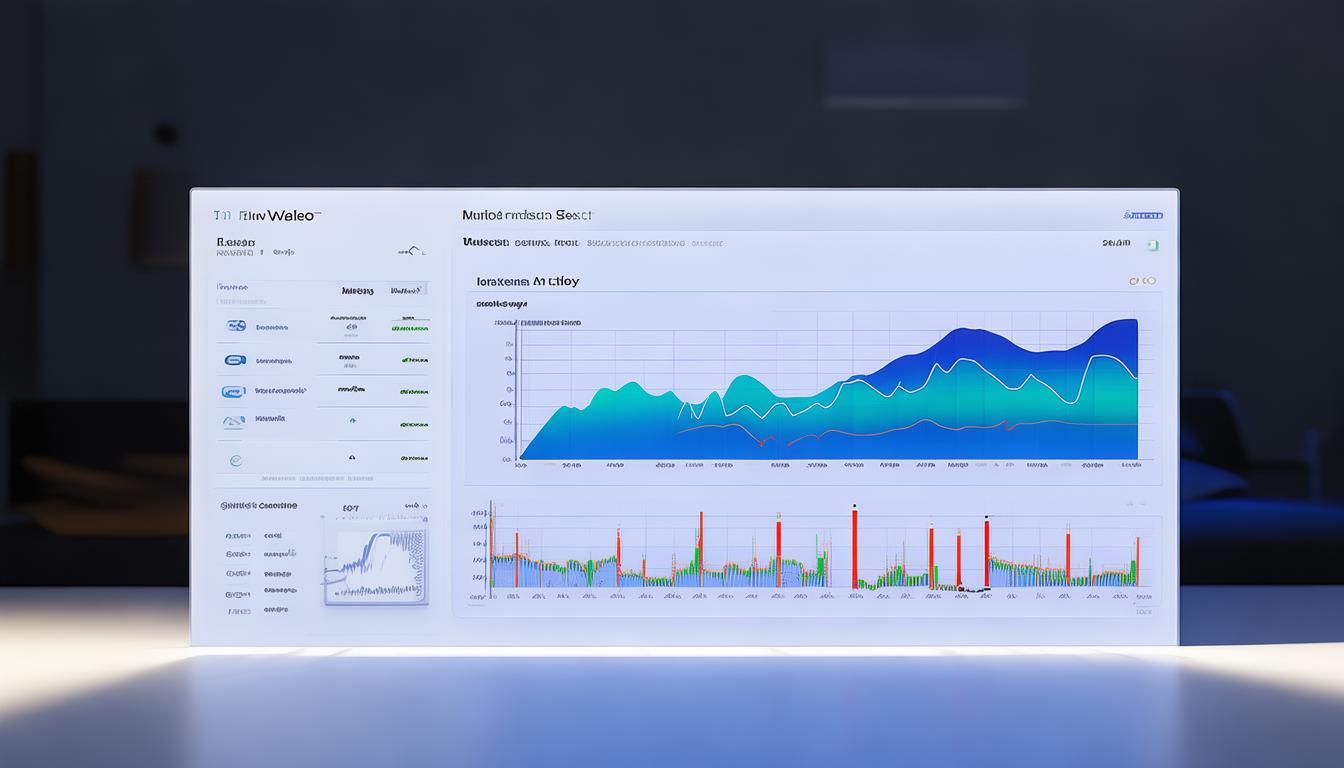
Task: Click the second blue rounded icon in sidebar list
Action: [235, 360]
